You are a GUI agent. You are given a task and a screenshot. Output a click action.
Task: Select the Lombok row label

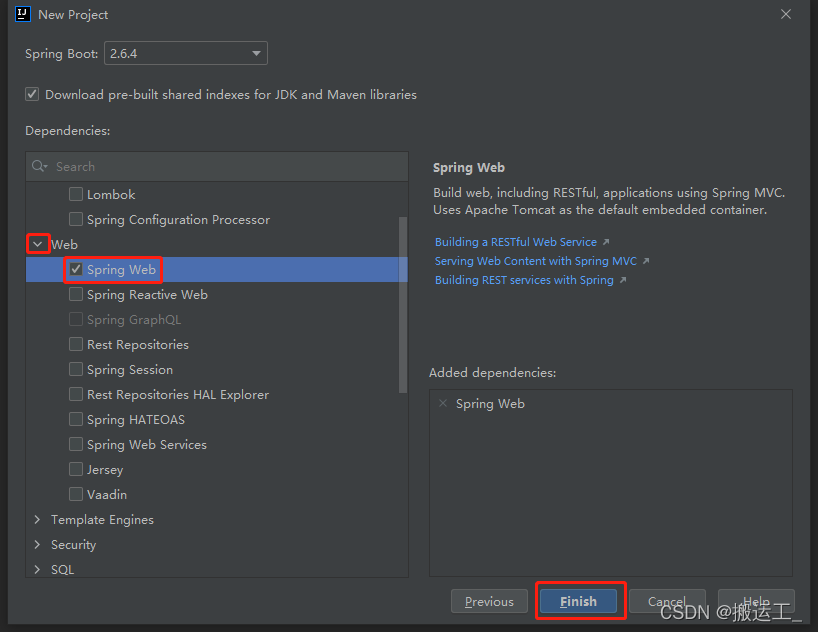[111, 195]
